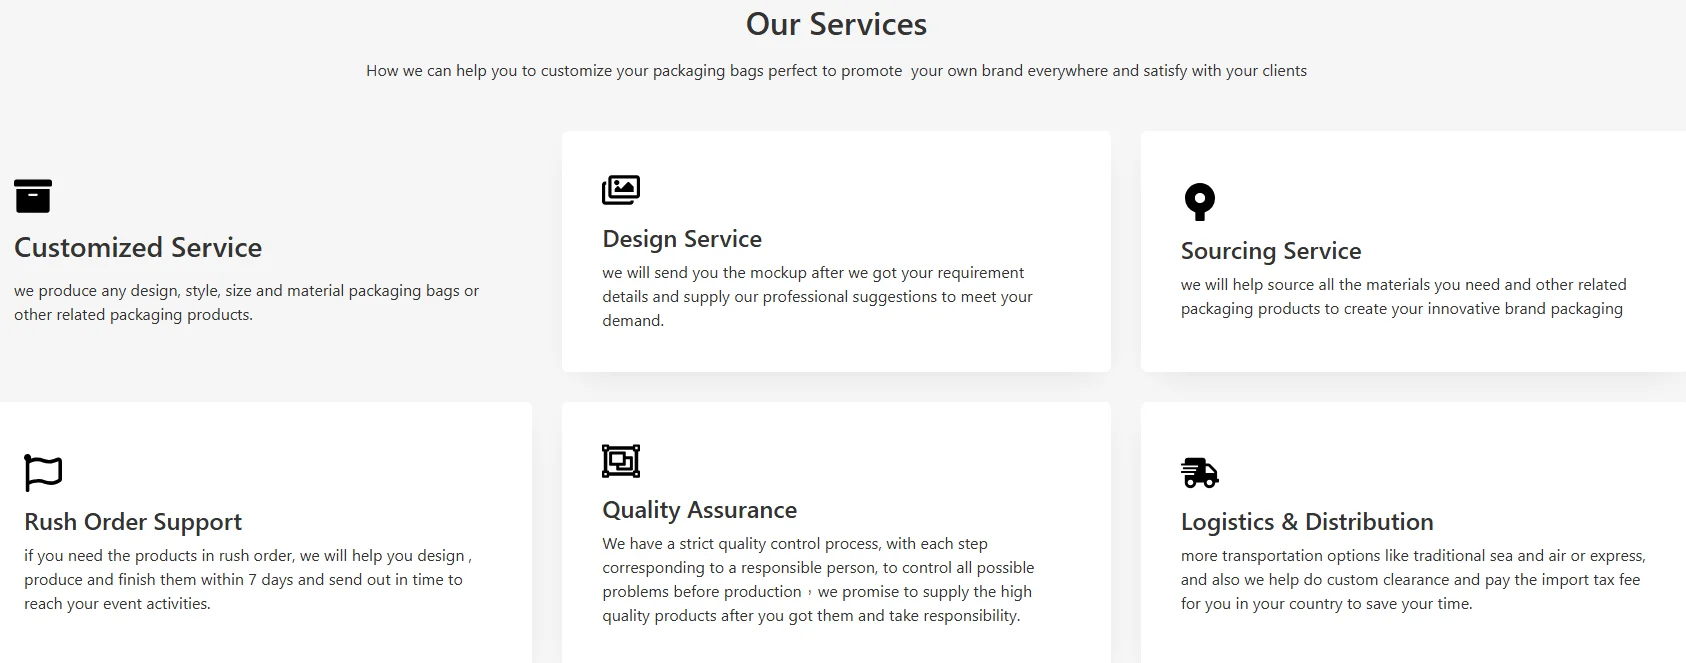Click the map pin icon above Sourcing Service
The image size is (1686, 663).
pos(1199,201)
